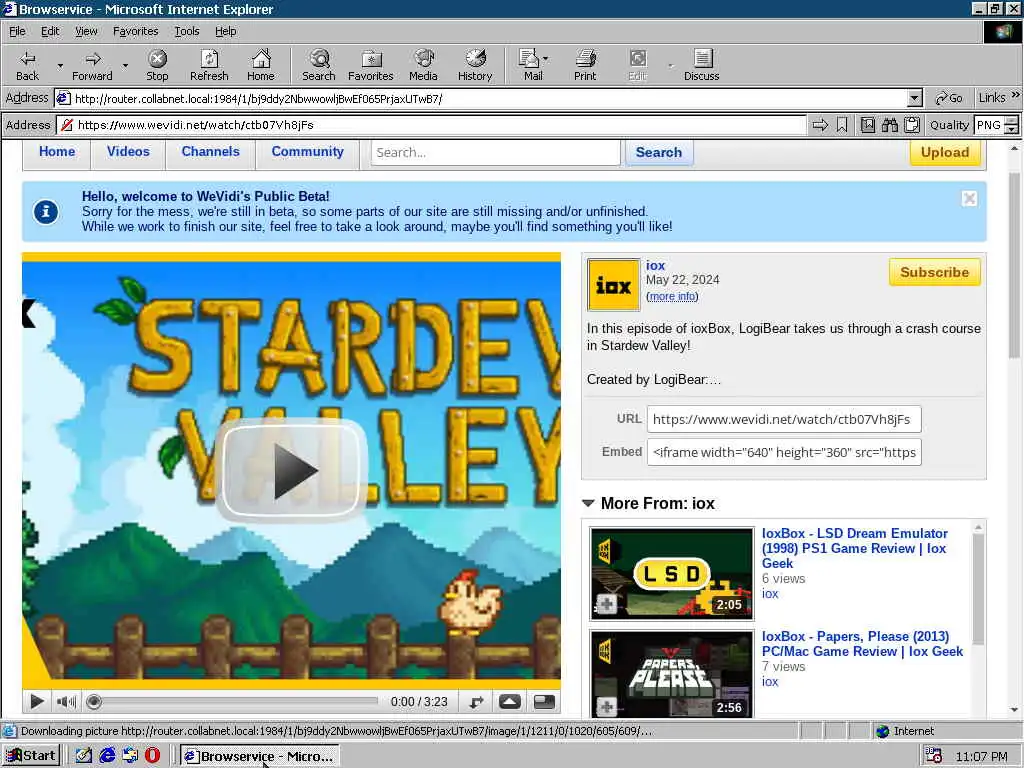Open the Favorites toolbar pane
The width and height of the screenshot is (1024, 768).
tap(371, 65)
